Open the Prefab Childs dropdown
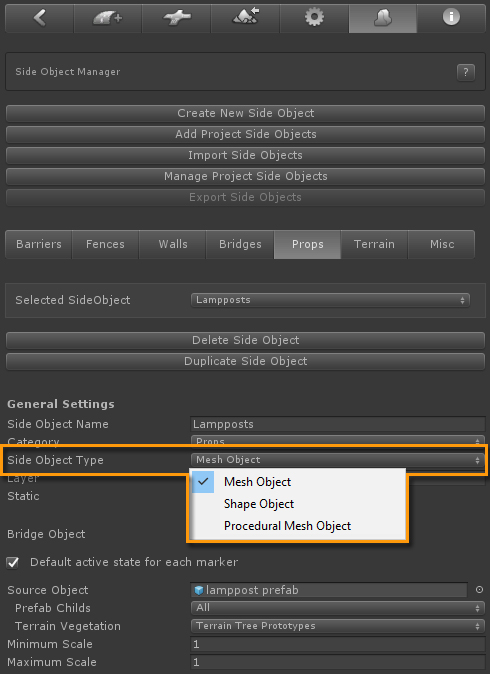Screen dimensions: 490x674 tap(338, 608)
